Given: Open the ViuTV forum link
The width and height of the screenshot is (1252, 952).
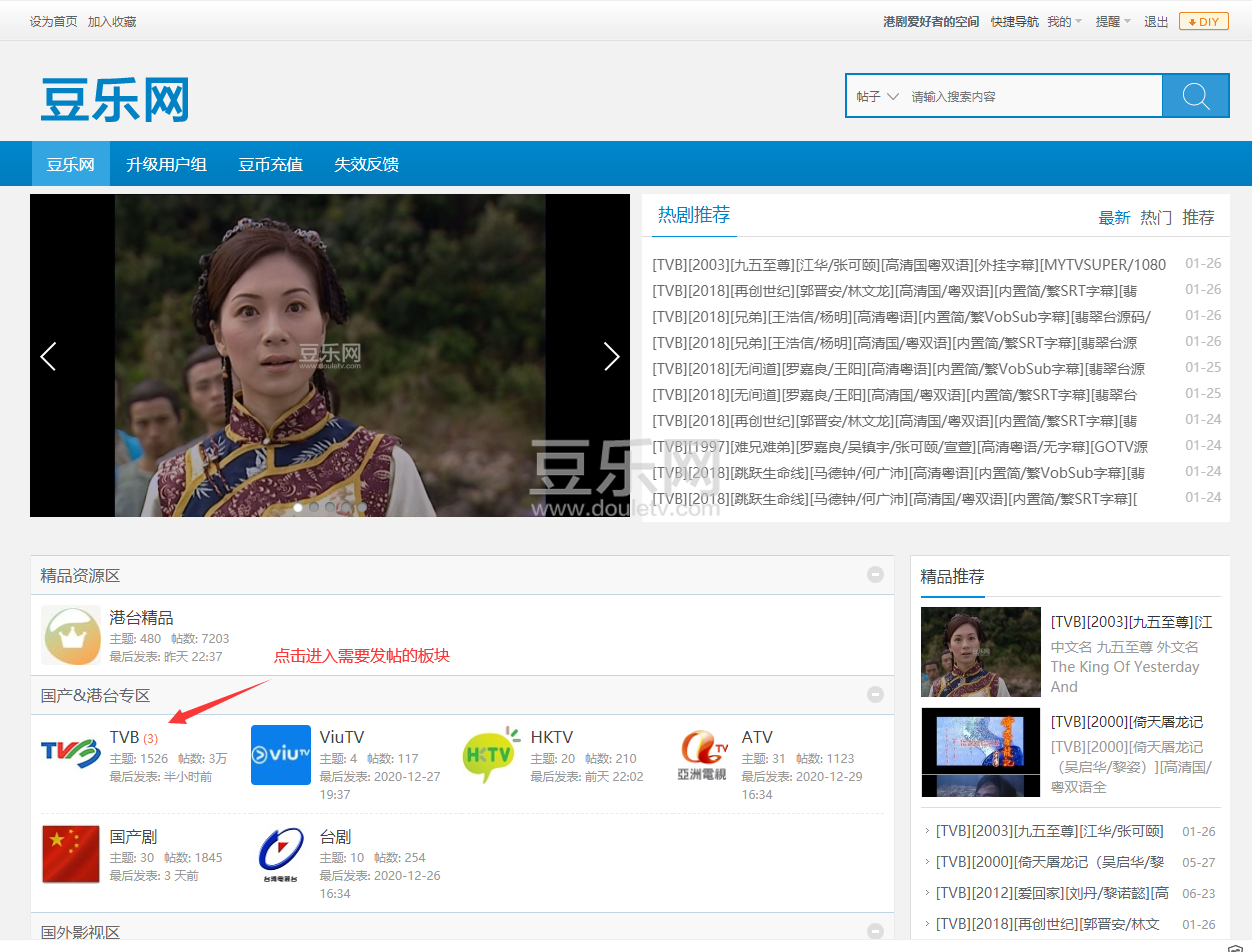Looking at the screenshot, I should (342, 737).
